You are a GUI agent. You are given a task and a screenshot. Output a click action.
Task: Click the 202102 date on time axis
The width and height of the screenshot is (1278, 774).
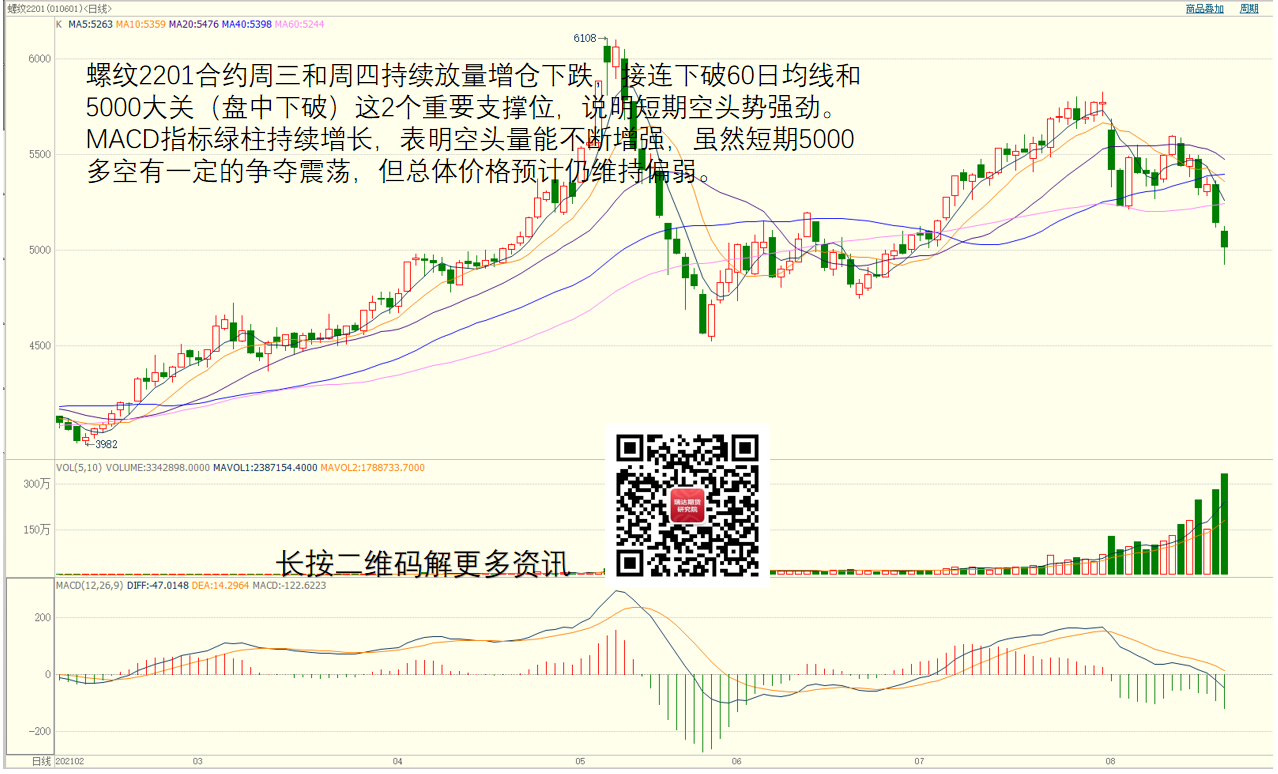tap(70, 762)
